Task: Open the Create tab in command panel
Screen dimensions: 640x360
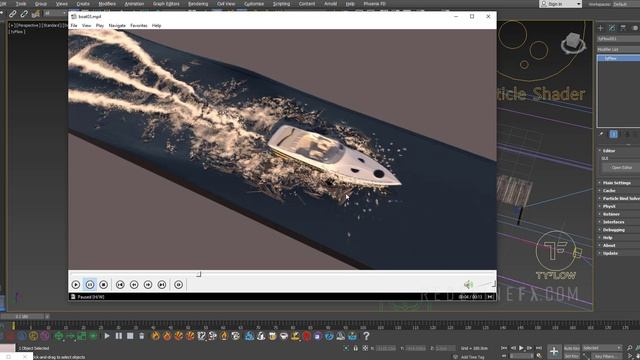Action: (600, 28)
